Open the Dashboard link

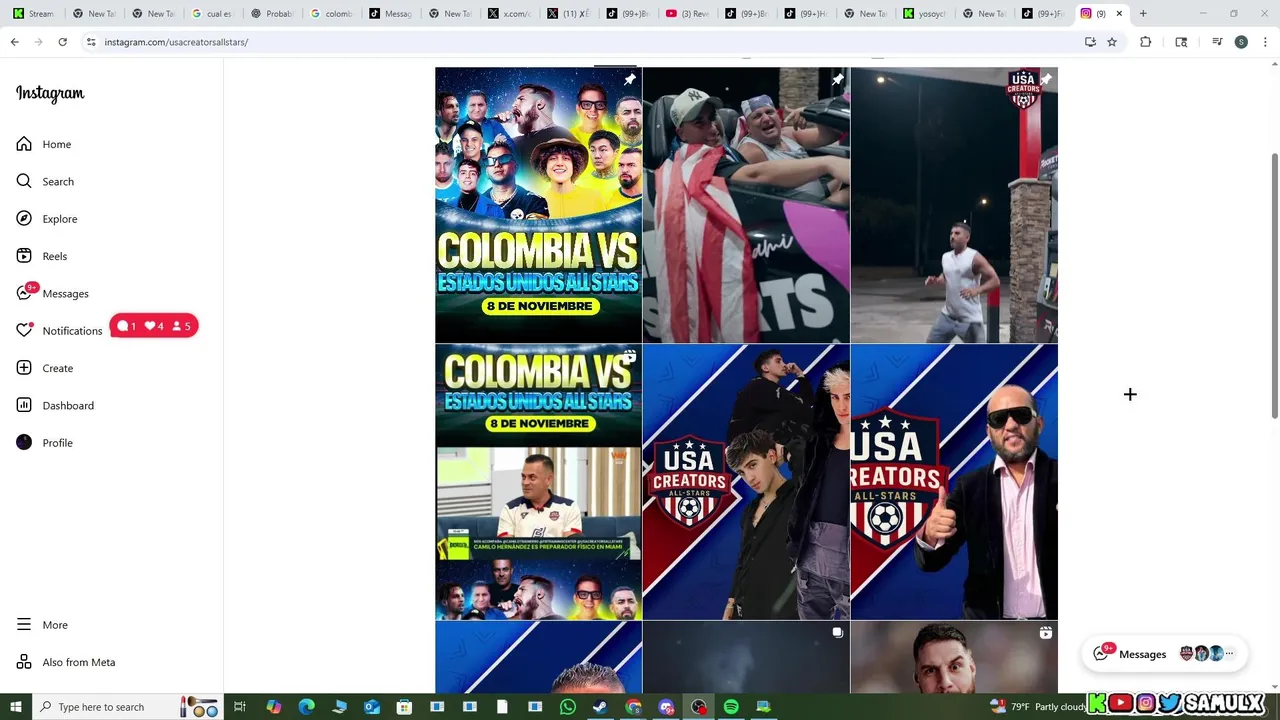[55, 405]
